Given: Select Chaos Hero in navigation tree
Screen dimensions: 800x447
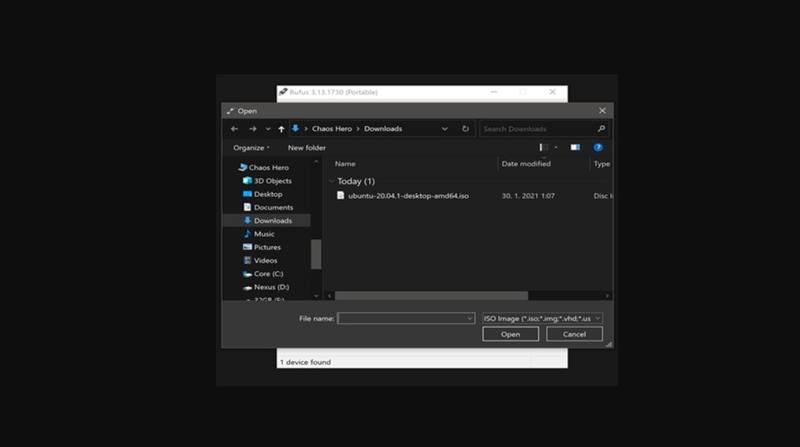Looking at the screenshot, I should click(x=269, y=167).
